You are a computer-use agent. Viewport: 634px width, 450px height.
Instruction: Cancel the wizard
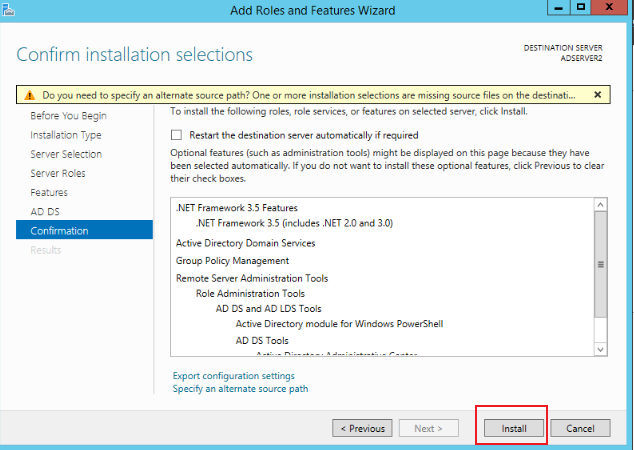point(580,428)
